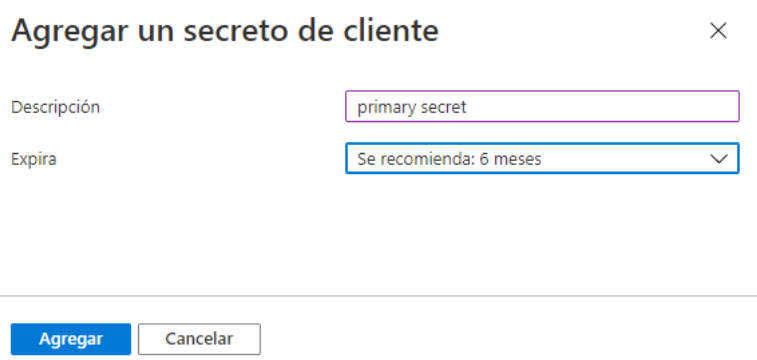Image resolution: width=757 pixels, height=360 pixels.
Task: Open the Expira combo box
Action: pyautogui.click(x=542, y=158)
